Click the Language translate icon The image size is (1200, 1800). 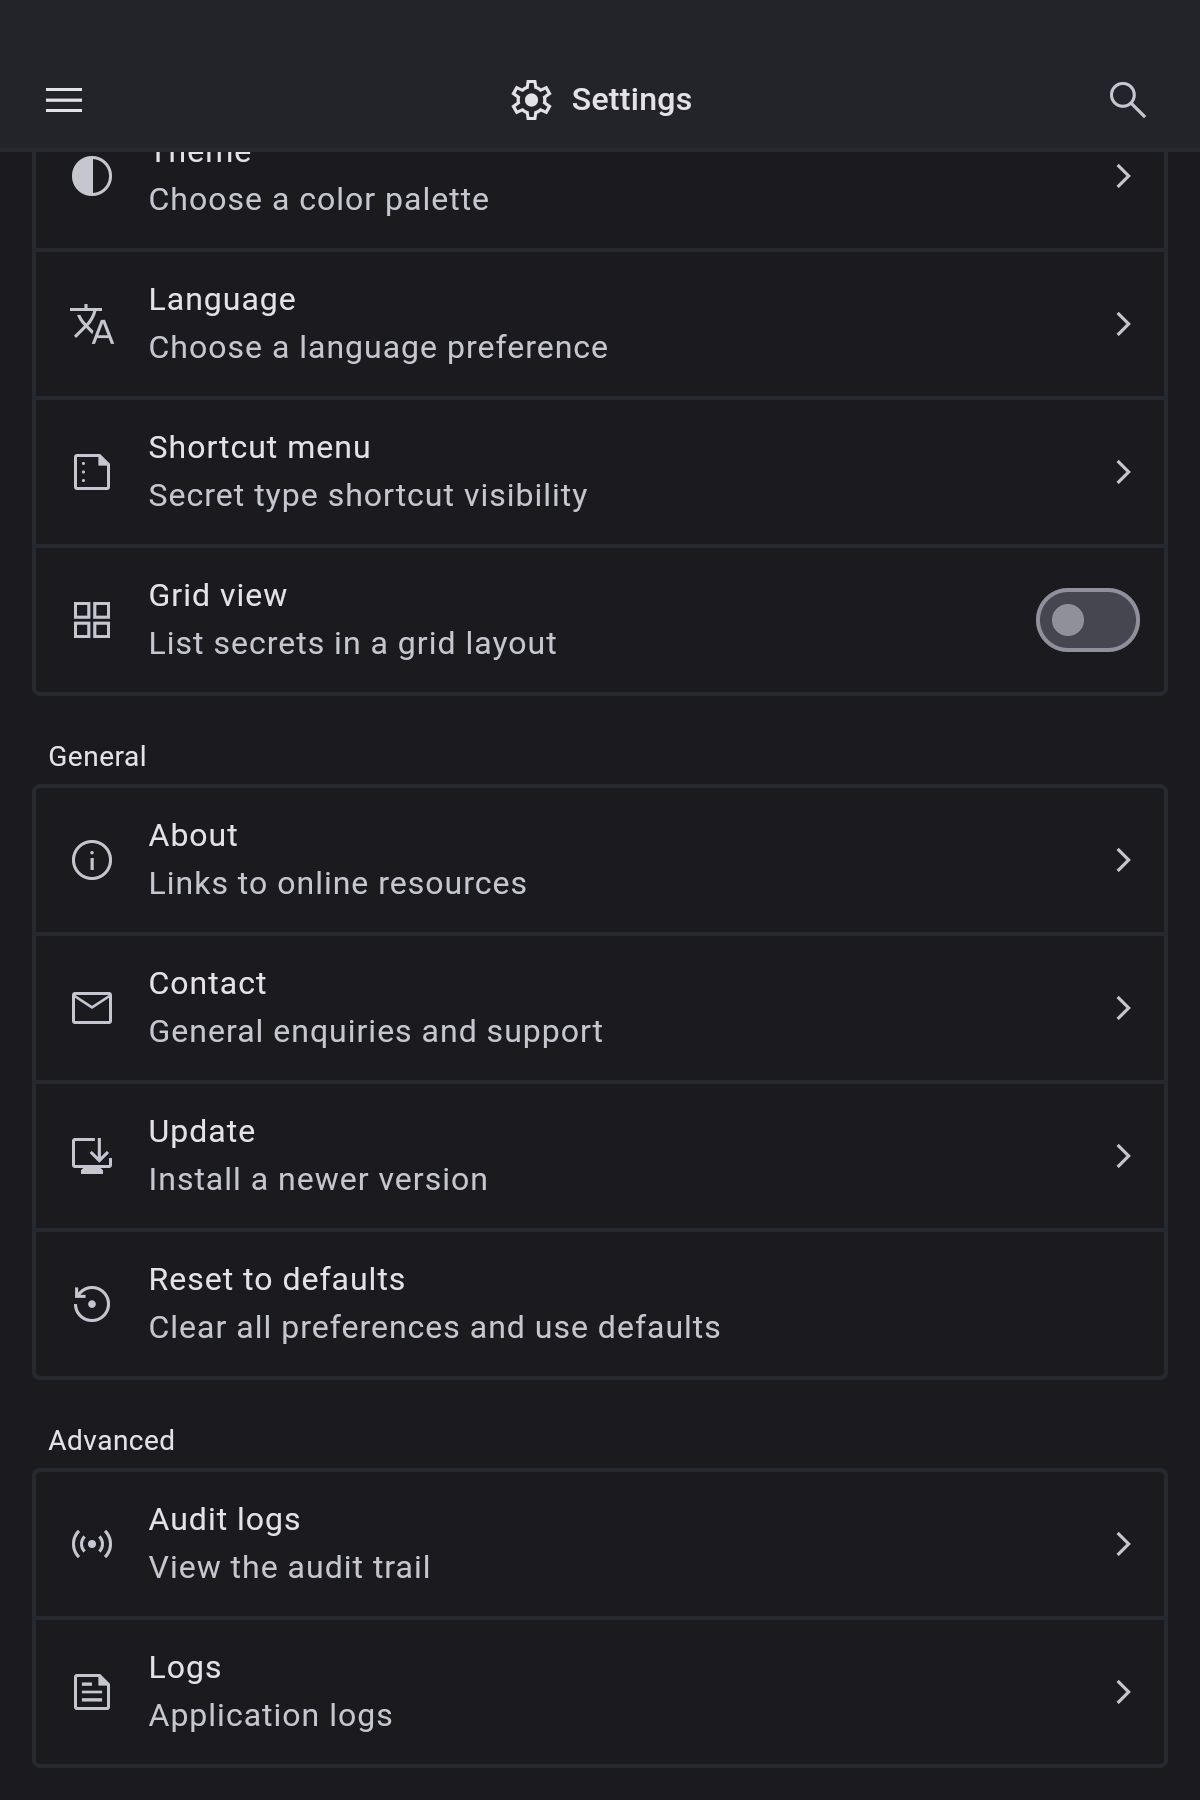click(x=92, y=324)
